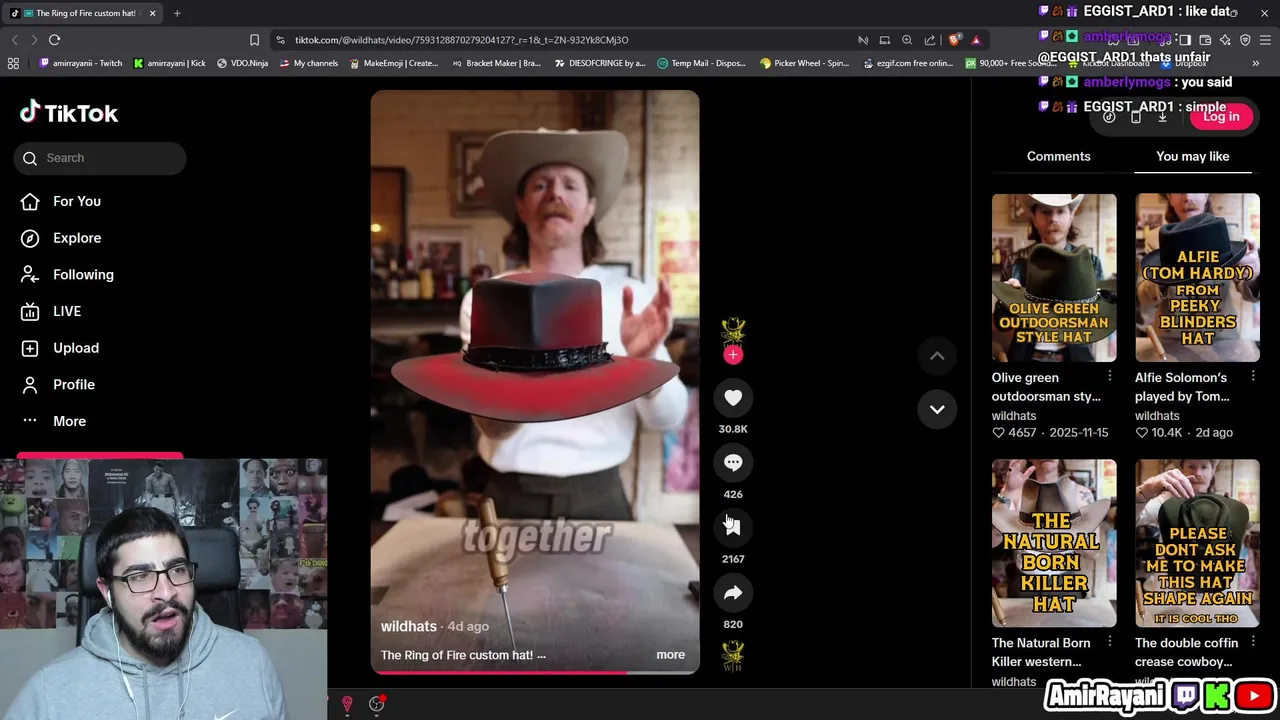Click the zoom magnifier icon in address bar
This screenshot has width=1280, height=720.
907,40
